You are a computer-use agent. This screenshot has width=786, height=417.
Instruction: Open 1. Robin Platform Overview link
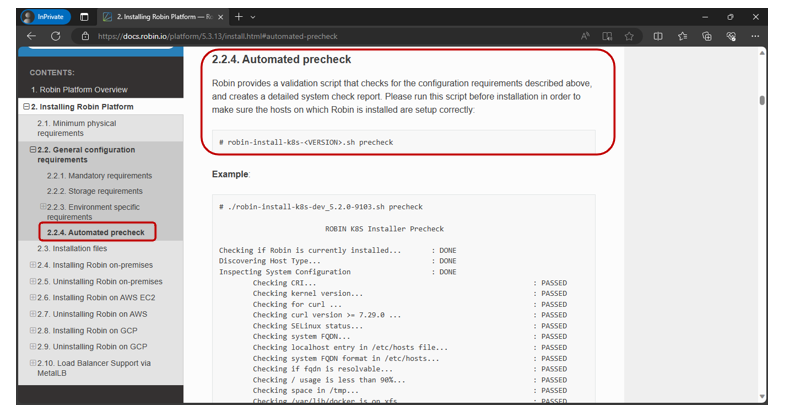pos(79,90)
